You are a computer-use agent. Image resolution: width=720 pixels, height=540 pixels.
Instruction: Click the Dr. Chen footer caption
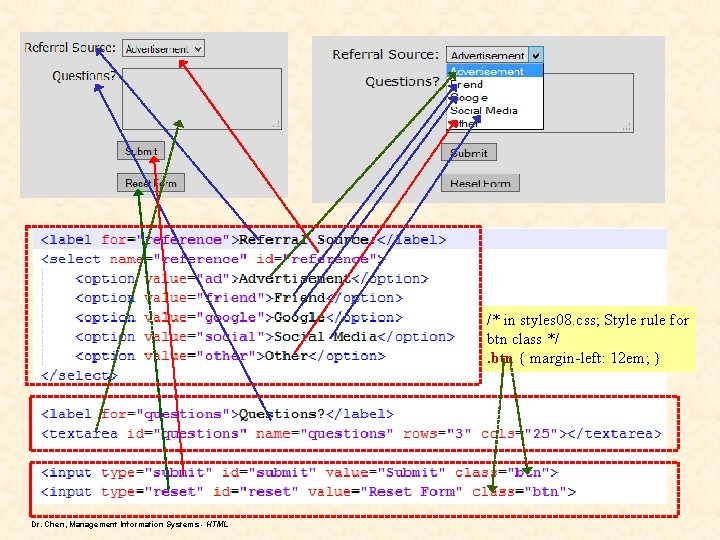[130, 524]
